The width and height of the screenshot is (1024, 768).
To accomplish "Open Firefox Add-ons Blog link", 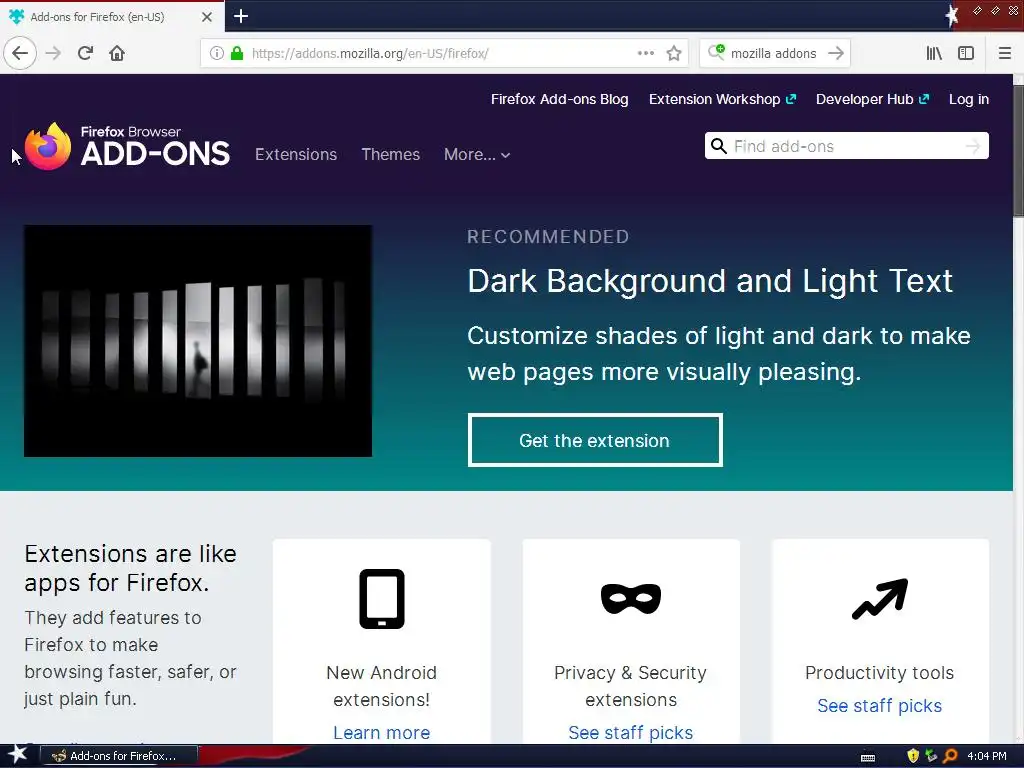I will coord(560,99).
